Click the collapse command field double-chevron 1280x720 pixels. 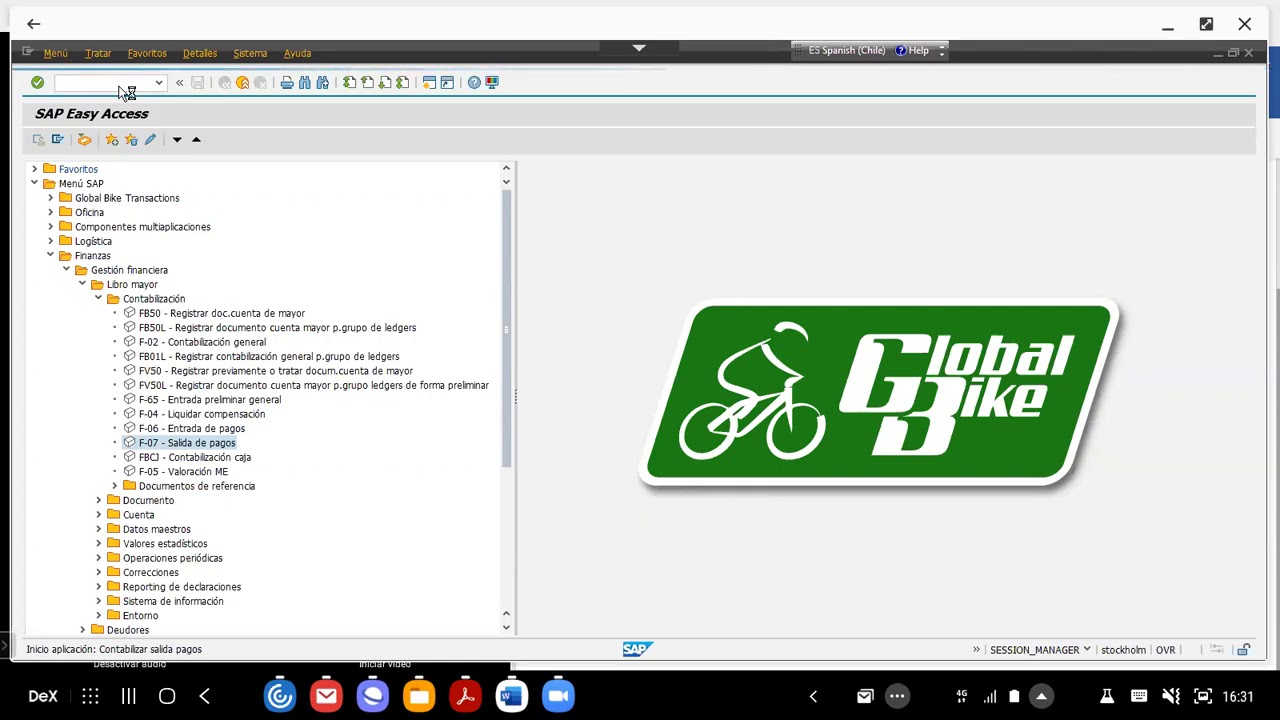click(180, 83)
